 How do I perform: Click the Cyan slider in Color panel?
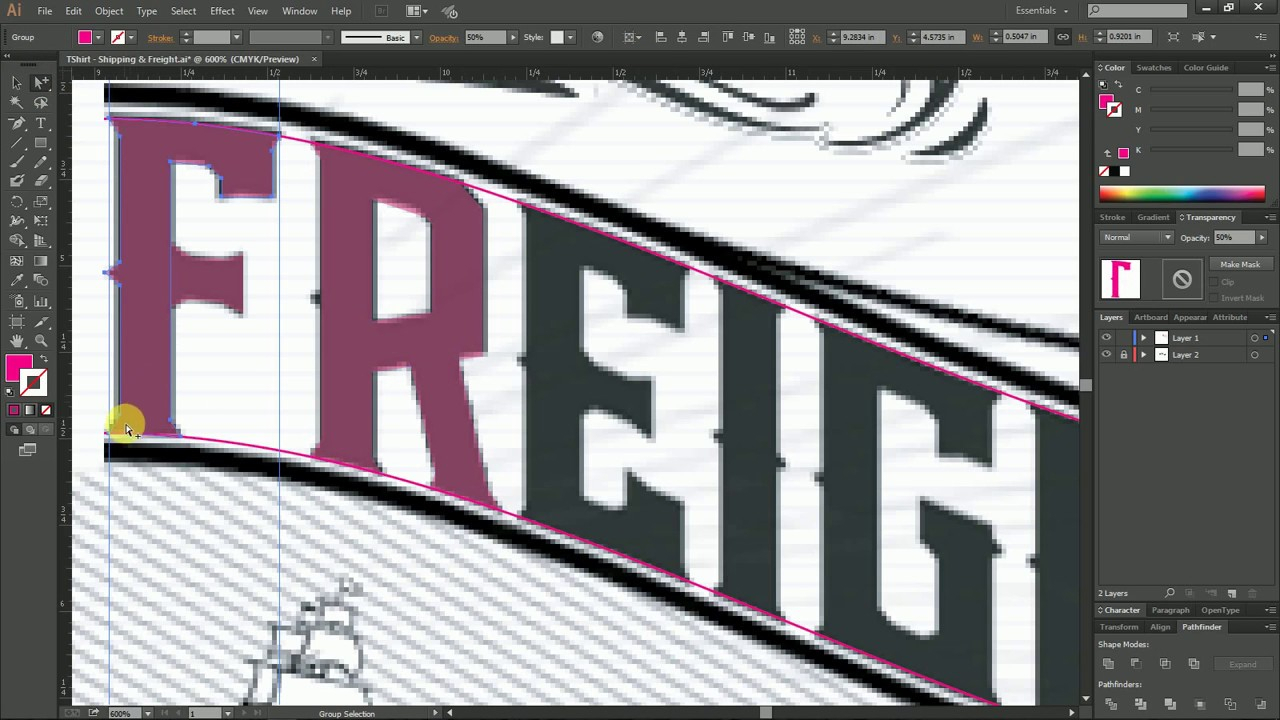[1191, 90]
